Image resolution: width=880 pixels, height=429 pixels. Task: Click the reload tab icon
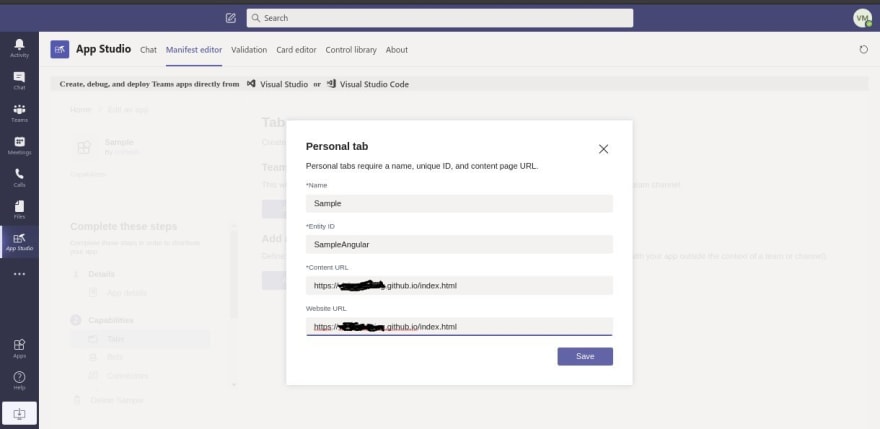click(864, 49)
